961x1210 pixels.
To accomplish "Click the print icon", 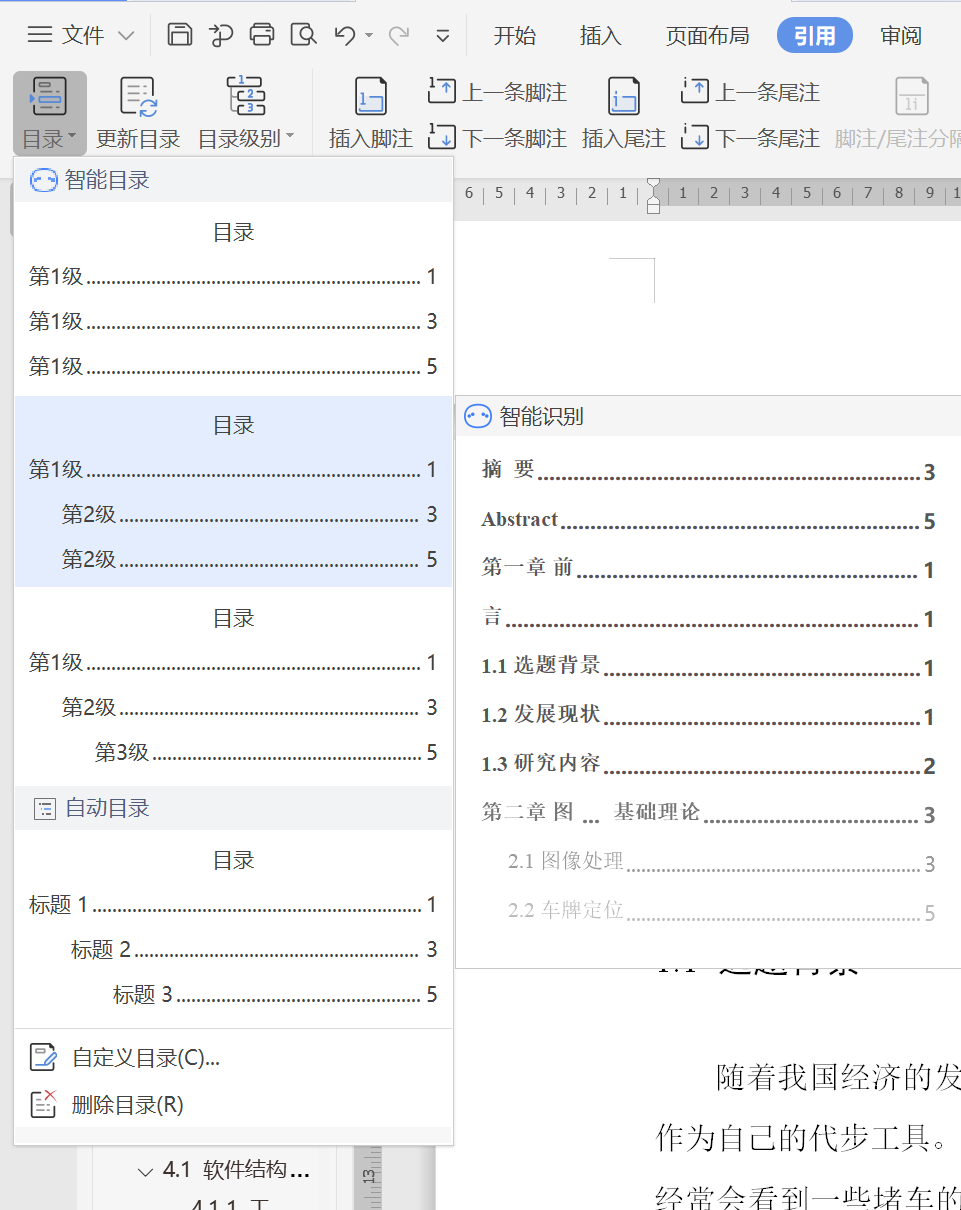I will (x=262, y=35).
